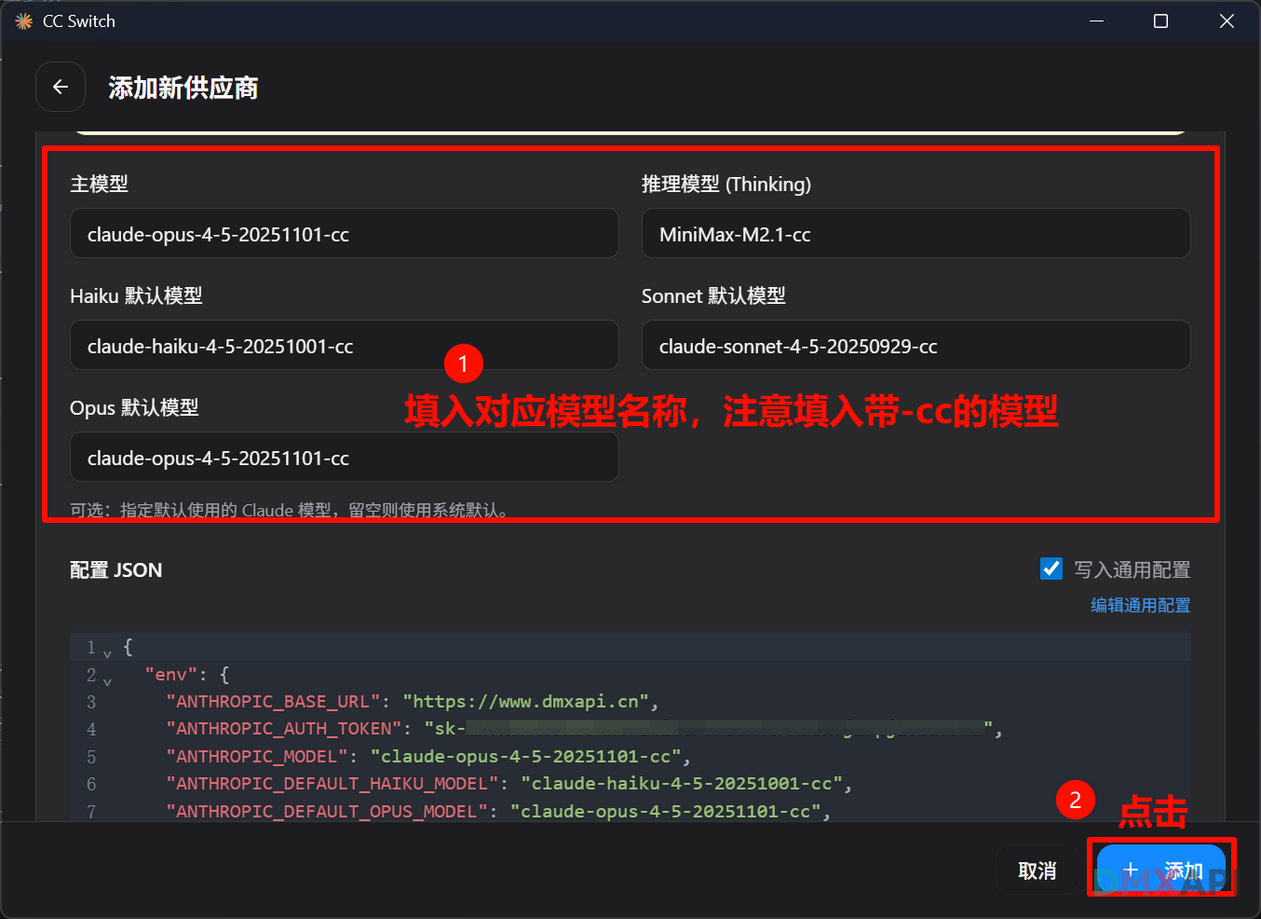Viewport: 1261px width, 919px height.
Task: Minimize the CC Switch window
Action: click(1096, 21)
